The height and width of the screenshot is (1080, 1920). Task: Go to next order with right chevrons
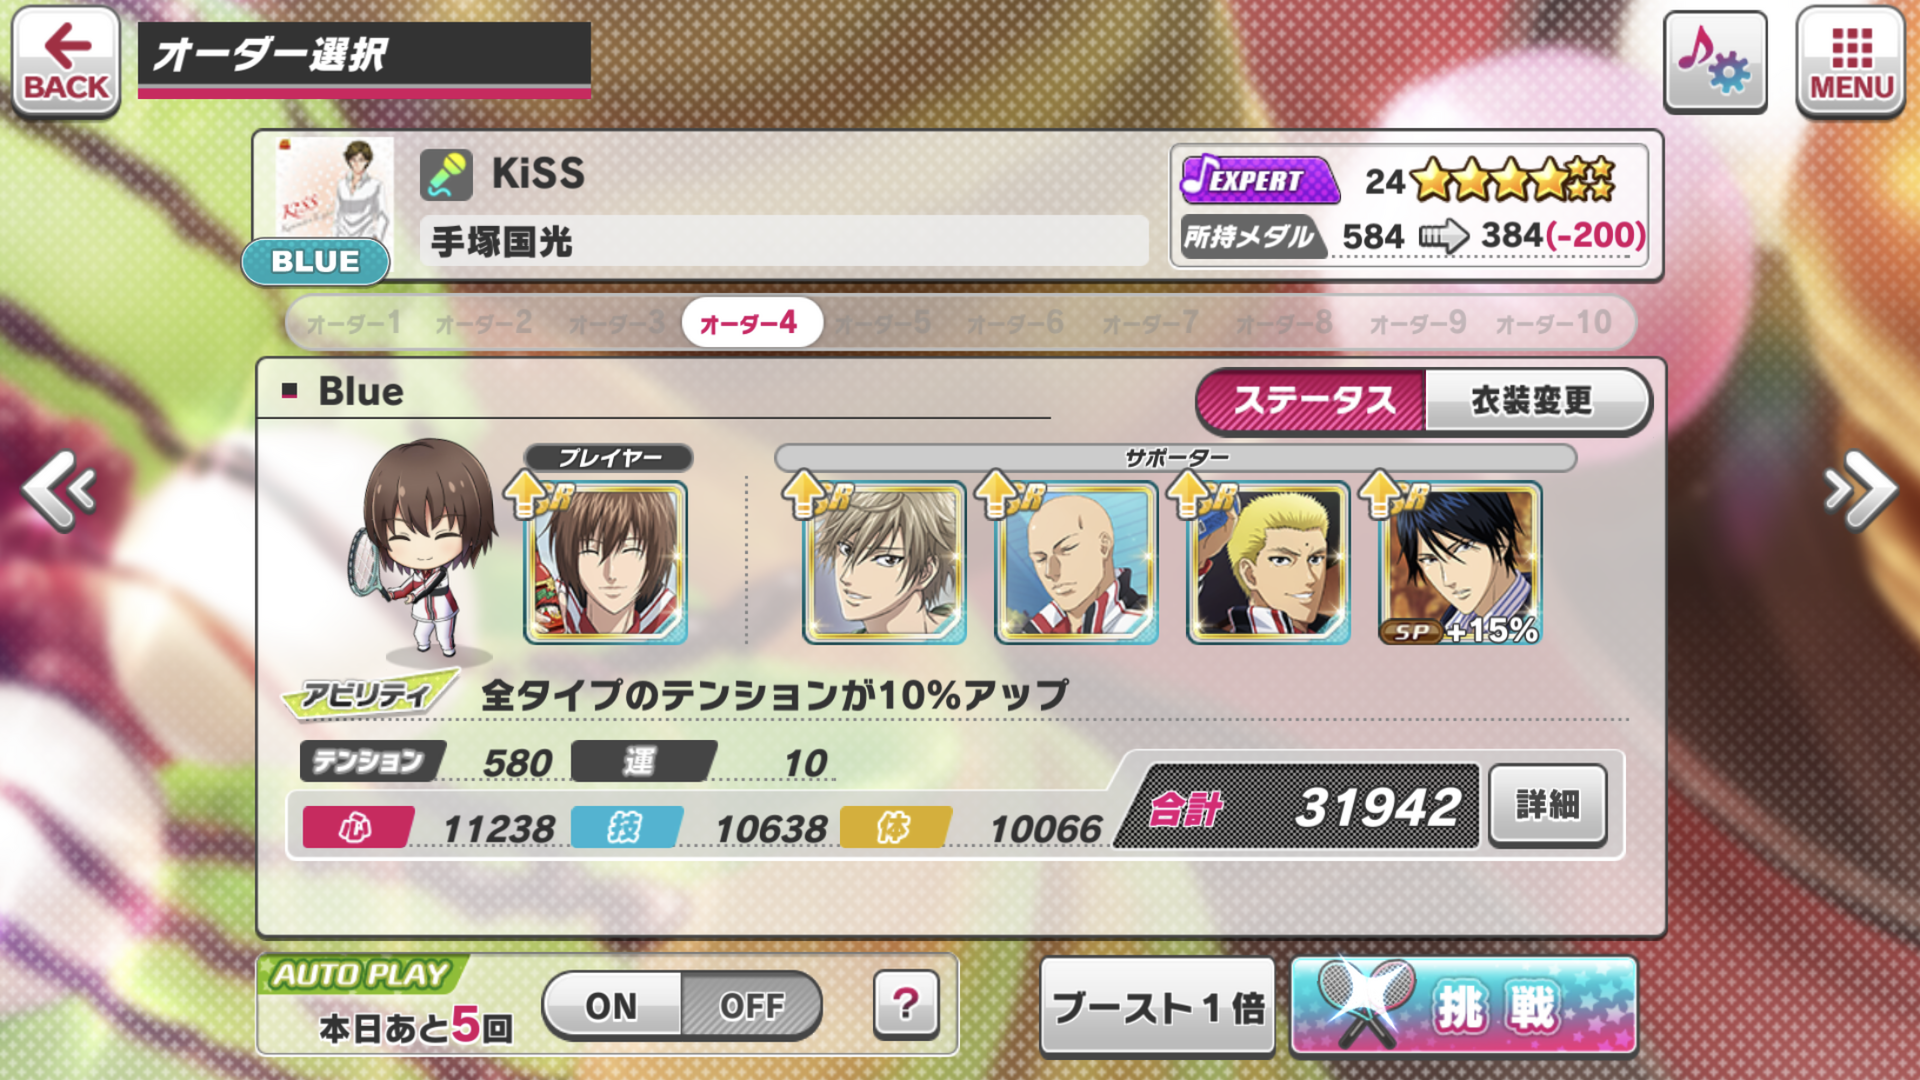point(1859,489)
